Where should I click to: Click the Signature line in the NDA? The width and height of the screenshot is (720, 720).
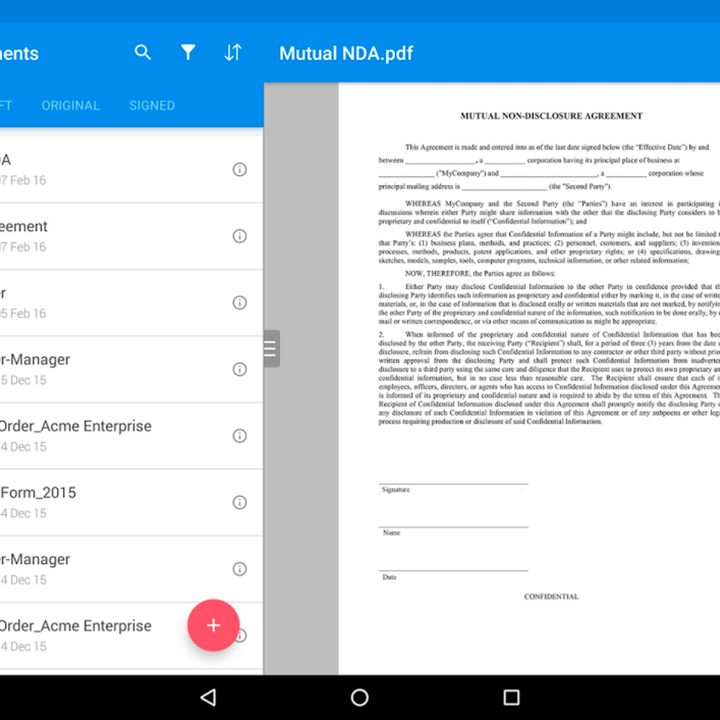[453, 483]
